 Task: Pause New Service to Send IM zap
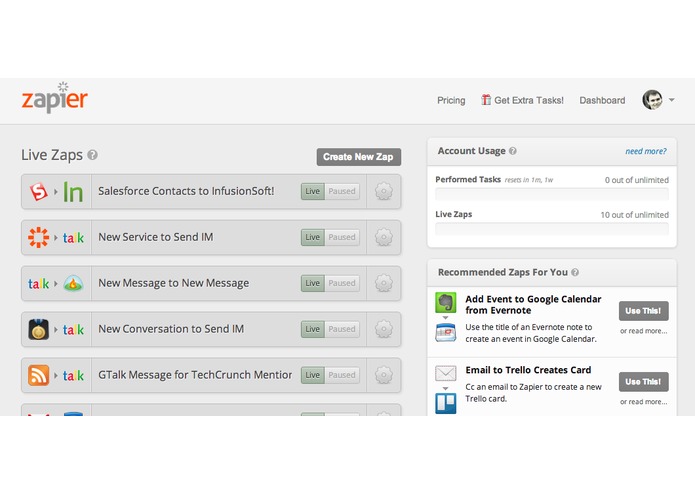tap(342, 237)
